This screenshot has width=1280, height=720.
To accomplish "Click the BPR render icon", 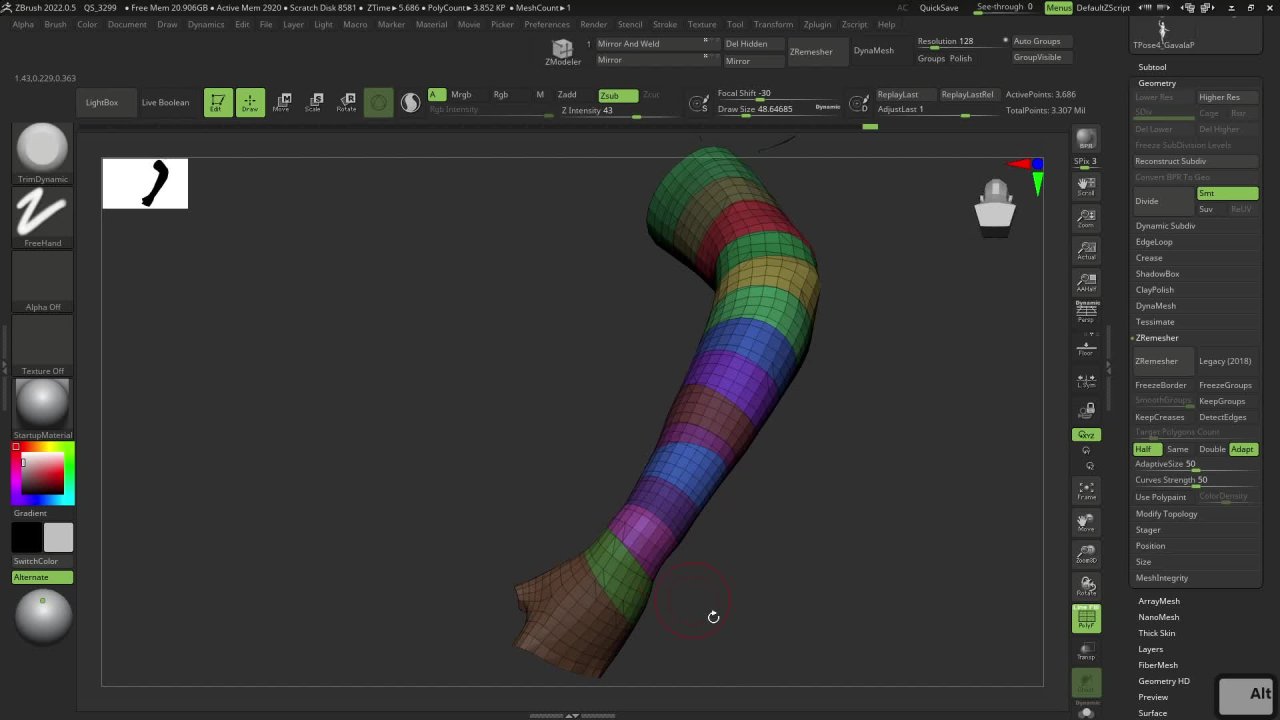I will pyautogui.click(x=1086, y=140).
